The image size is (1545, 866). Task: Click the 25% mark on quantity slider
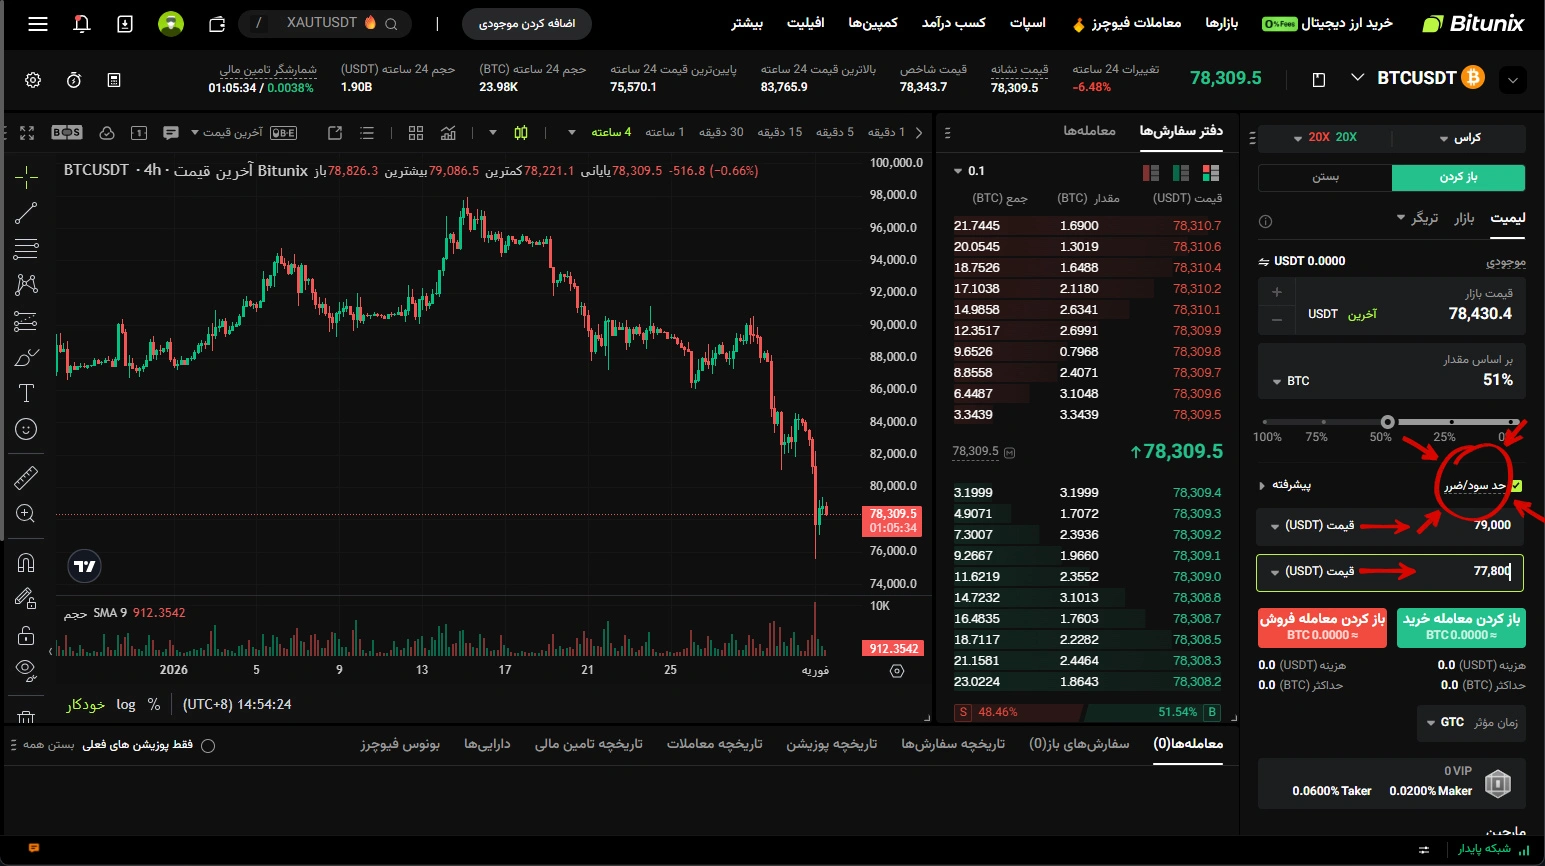tap(1450, 422)
